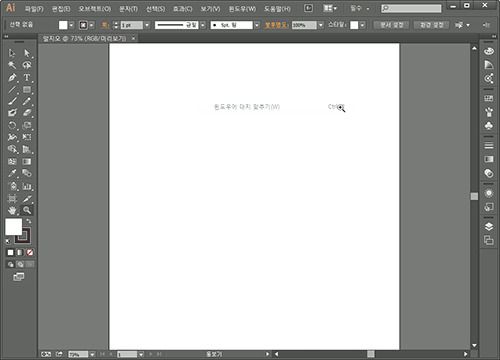Screen dimensions: 500x360
Task: Select the Artboard tool
Action: (12, 199)
